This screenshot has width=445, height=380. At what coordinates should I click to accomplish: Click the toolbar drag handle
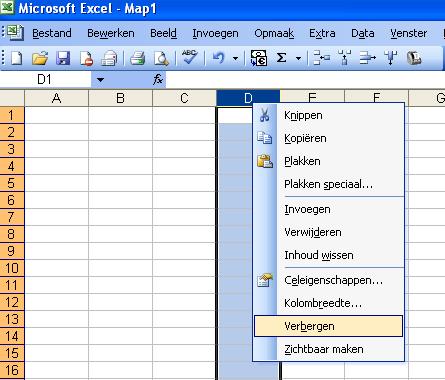3,58
